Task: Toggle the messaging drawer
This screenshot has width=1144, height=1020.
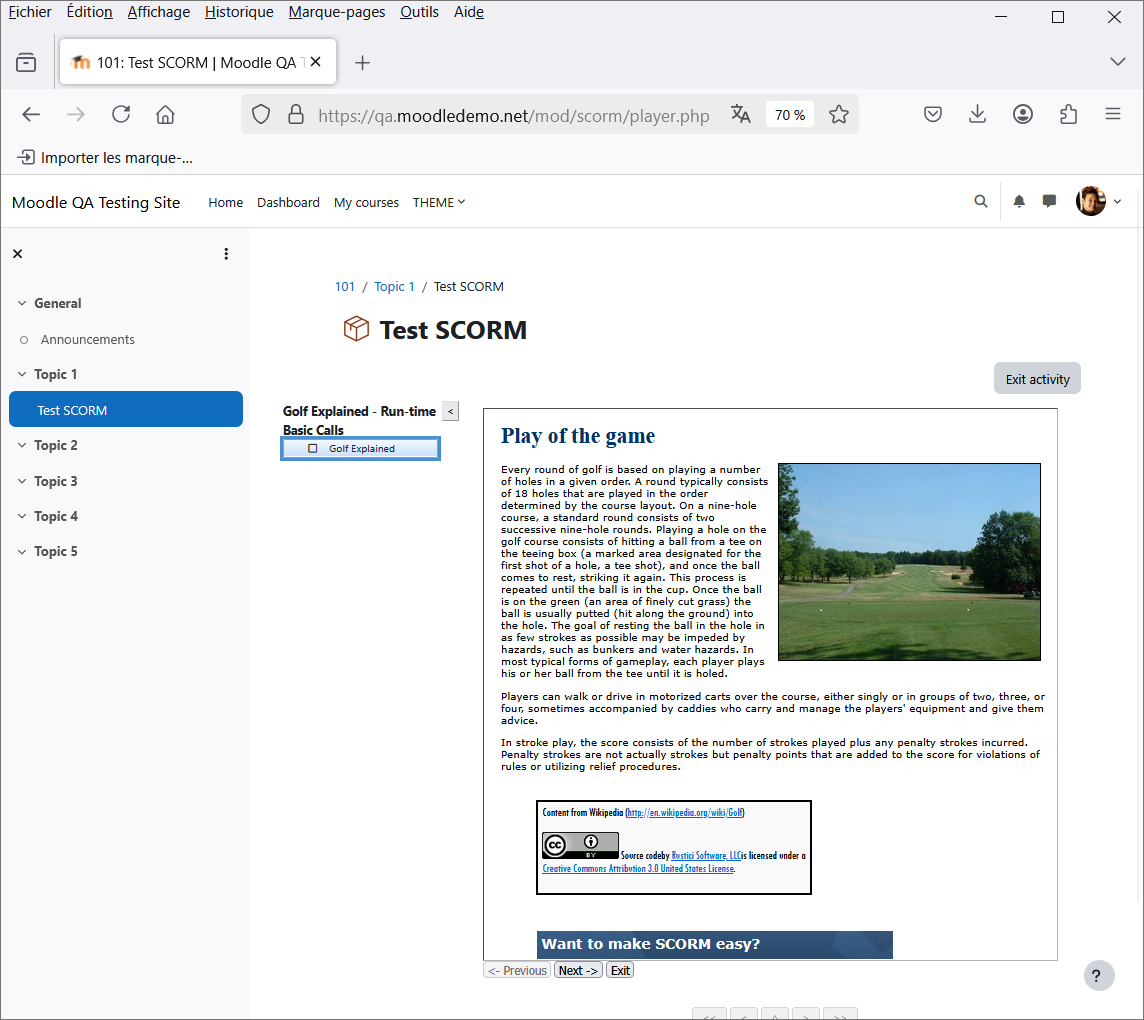Action: (1049, 201)
